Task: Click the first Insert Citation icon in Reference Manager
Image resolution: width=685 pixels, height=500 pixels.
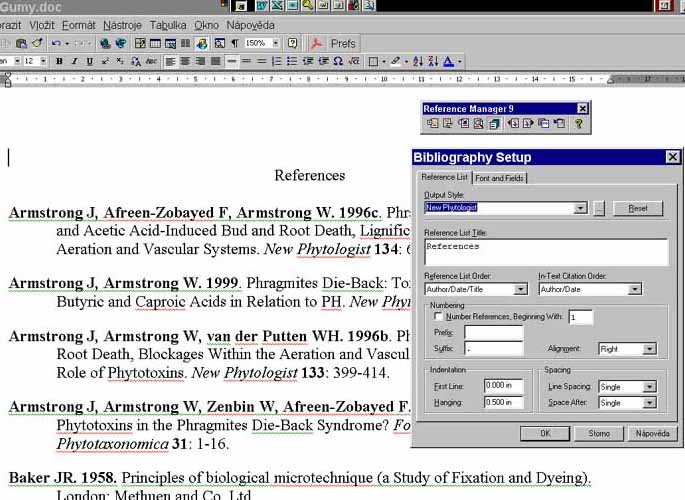Action: [x=432, y=124]
